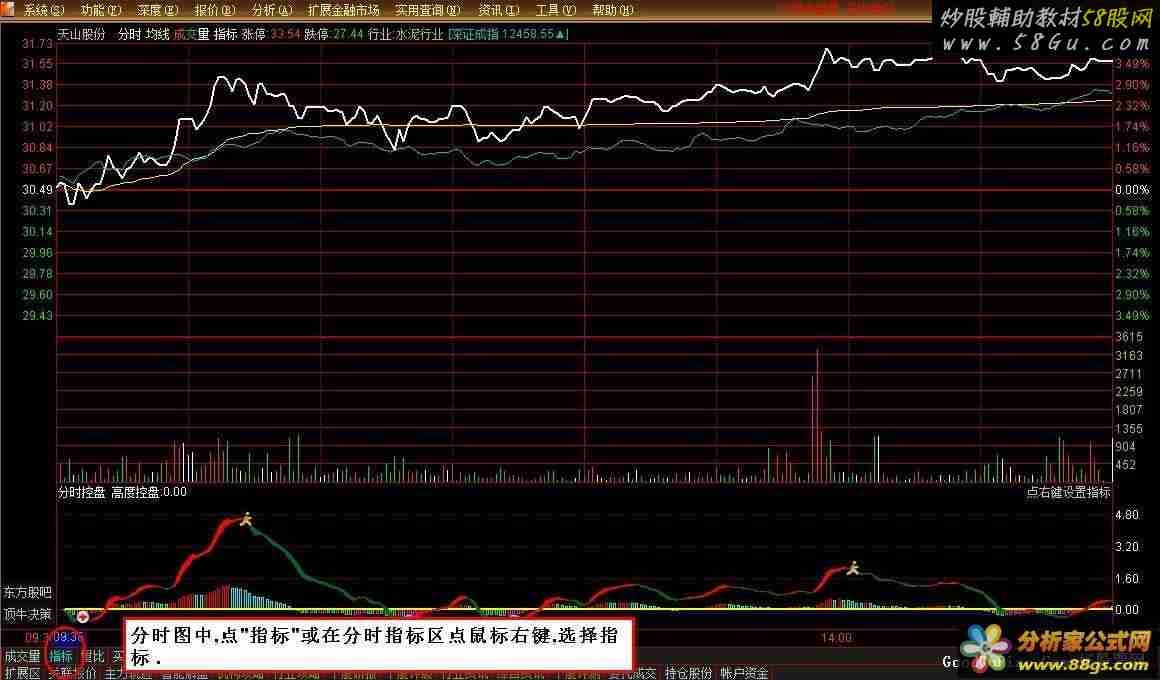The image size is (1160, 680).
Task: Click the tallest red volume spike bar
Action: pyautogui.click(x=817, y=416)
